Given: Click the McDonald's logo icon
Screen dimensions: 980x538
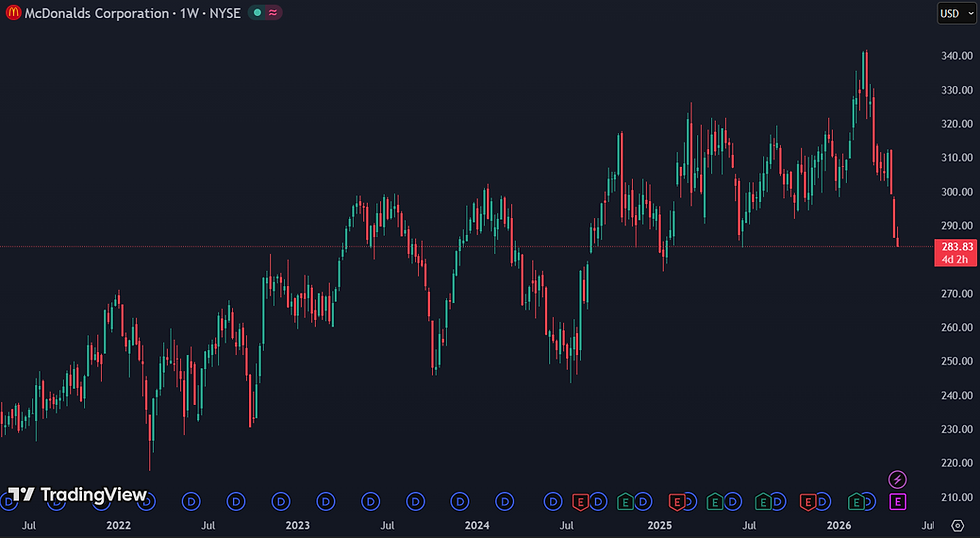Looking at the screenshot, I should pyautogui.click(x=12, y=12).
